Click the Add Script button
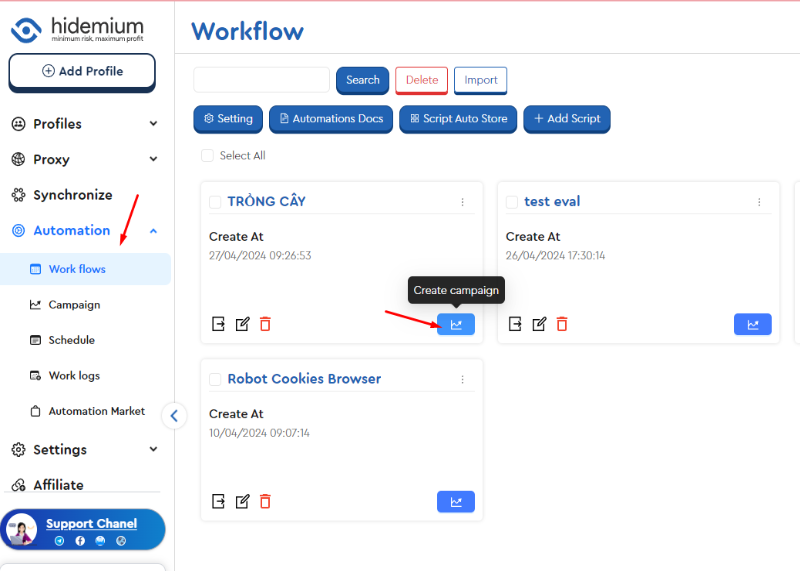This screenshot has width=800, height=571. point(566,119)
